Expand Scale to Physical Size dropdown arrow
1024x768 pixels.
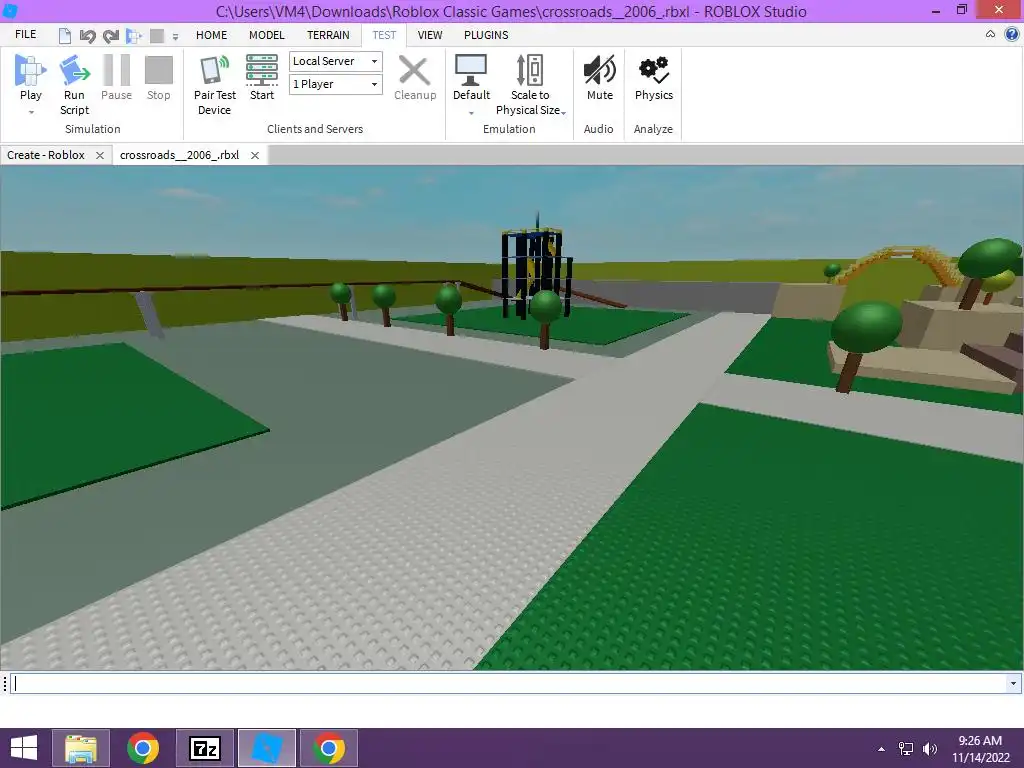564,112
